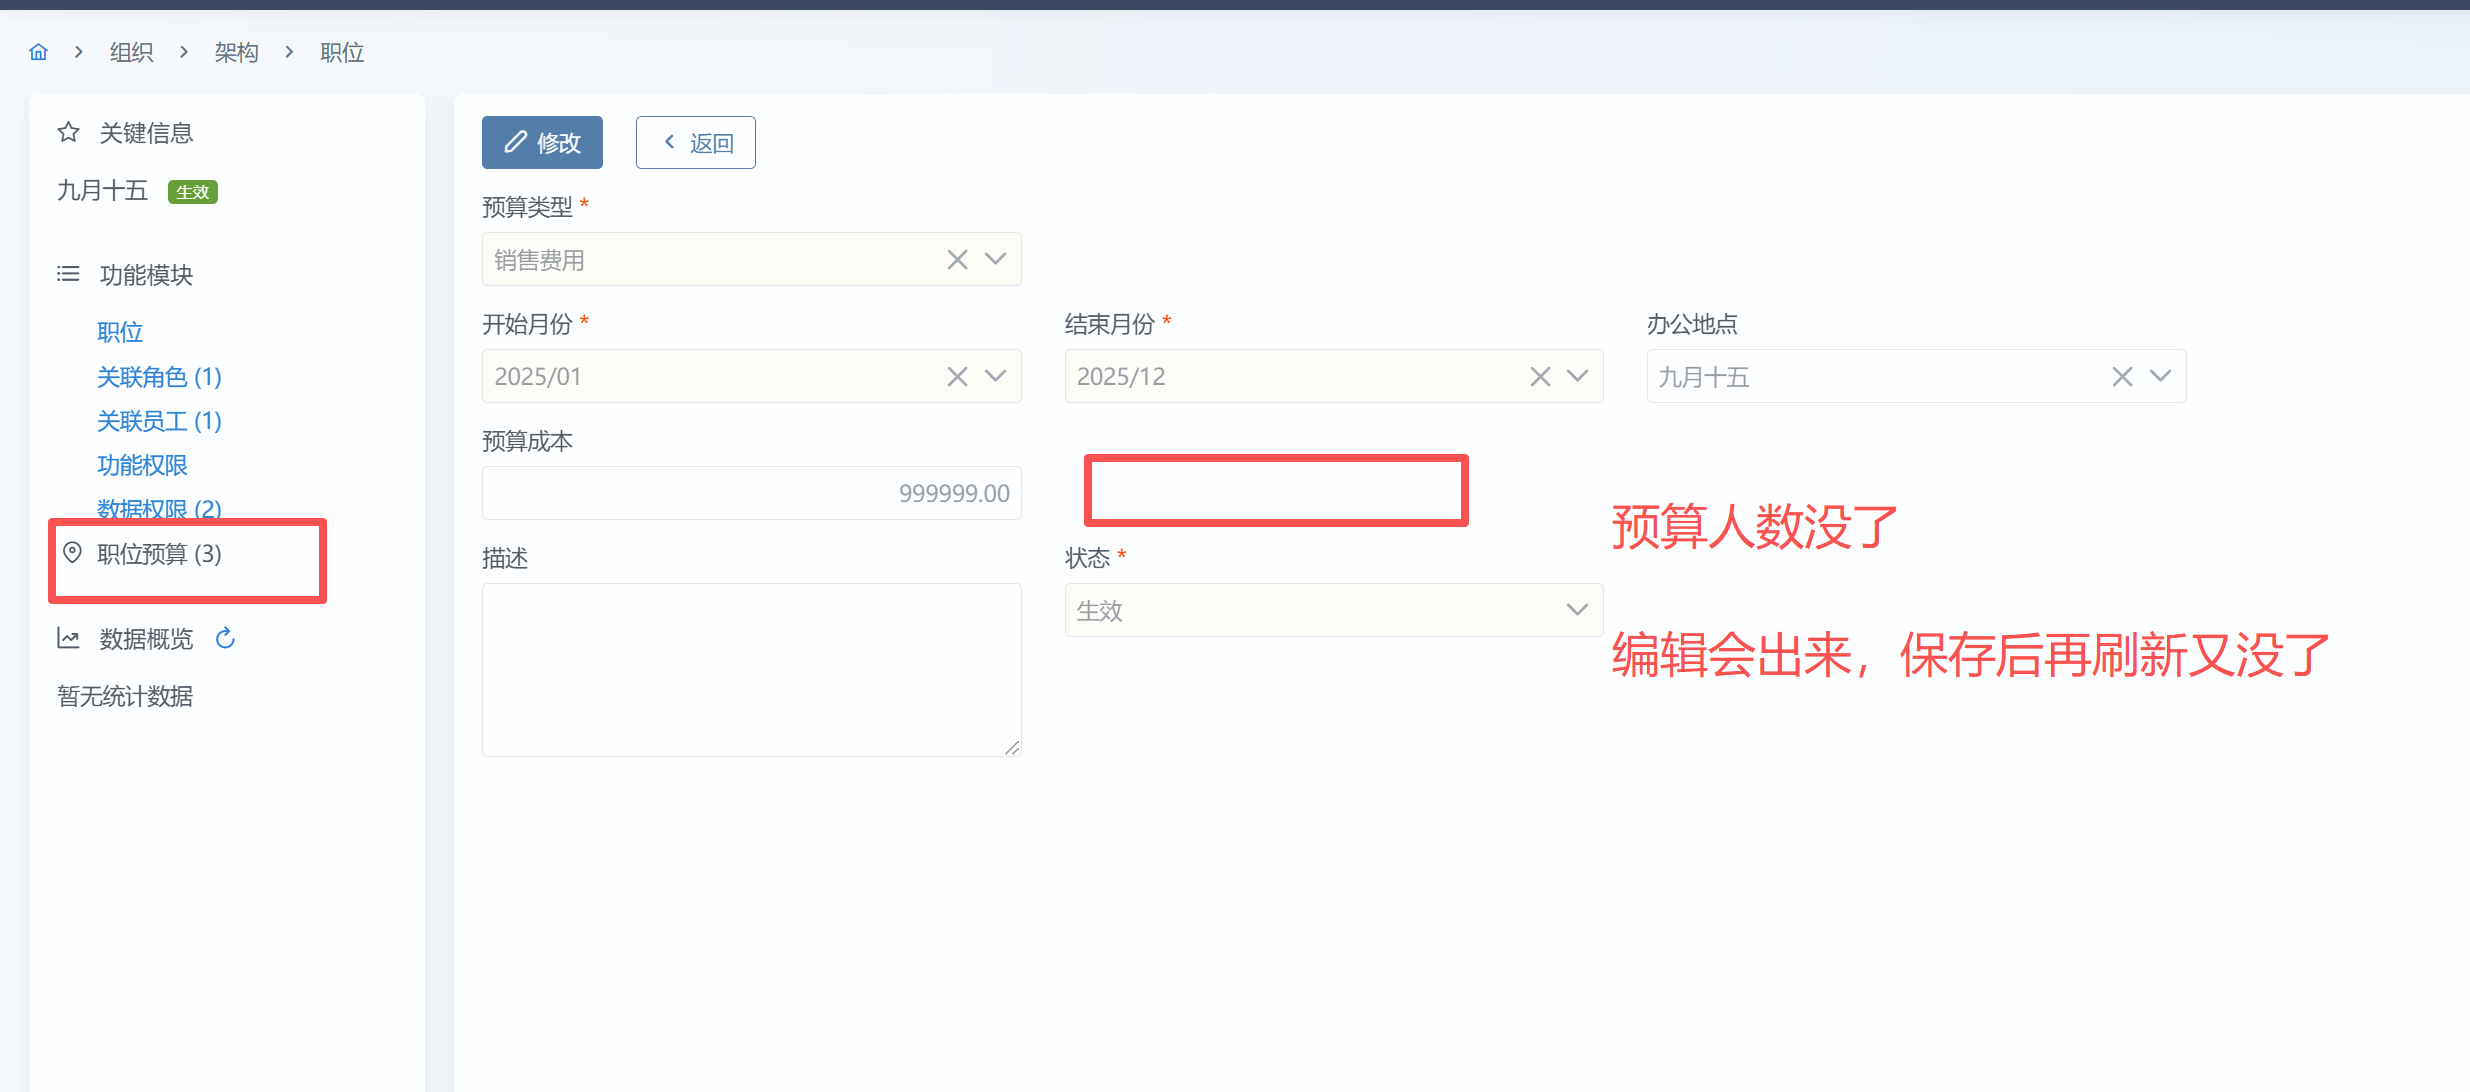
Task: Click the list icon beside 功能模块
Action: (x=68, y=274)
